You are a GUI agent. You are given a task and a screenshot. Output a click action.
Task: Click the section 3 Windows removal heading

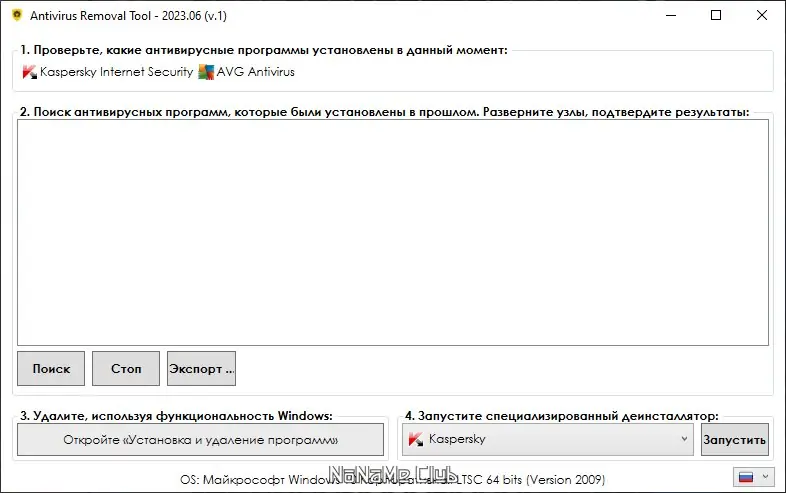coord(176,416)
